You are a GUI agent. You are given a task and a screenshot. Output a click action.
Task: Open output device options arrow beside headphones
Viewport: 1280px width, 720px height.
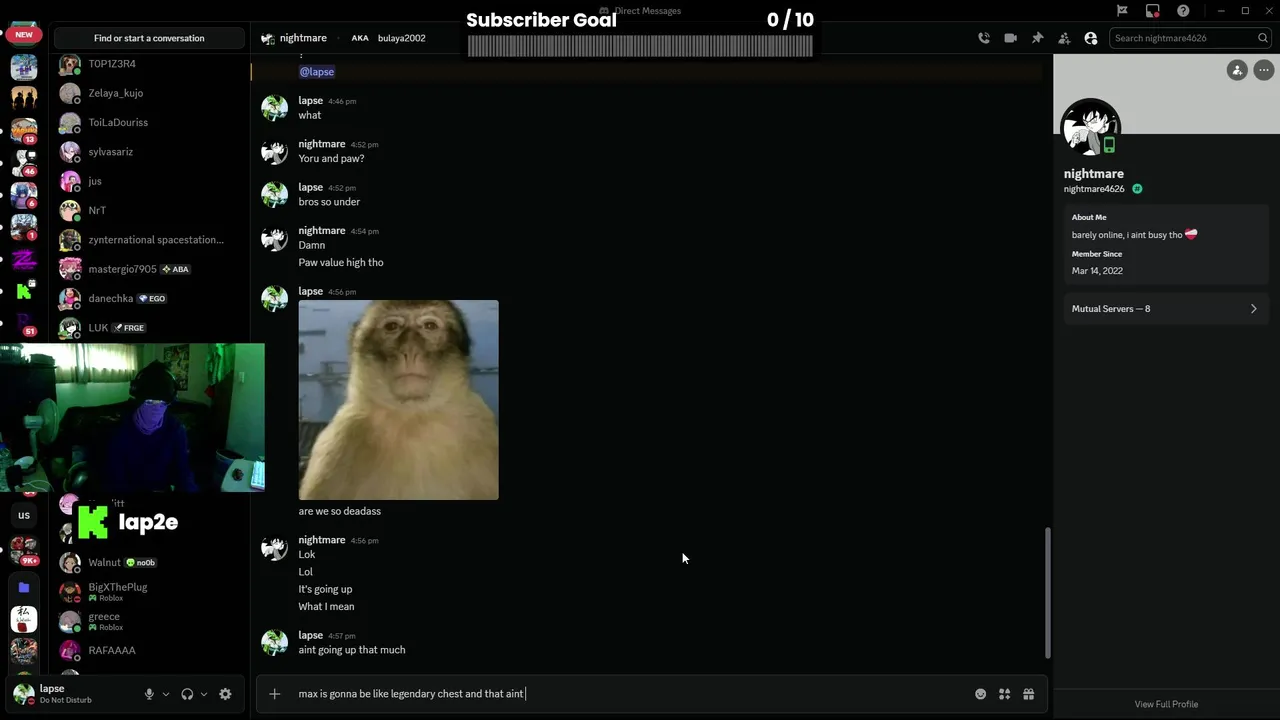[204, 694]
